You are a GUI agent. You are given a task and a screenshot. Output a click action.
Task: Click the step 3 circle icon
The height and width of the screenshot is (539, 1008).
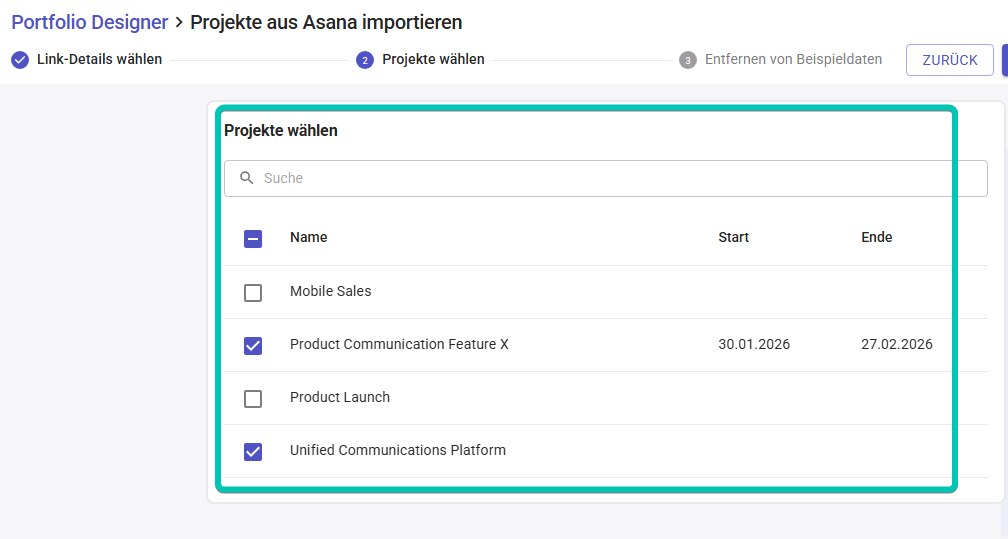688,60
